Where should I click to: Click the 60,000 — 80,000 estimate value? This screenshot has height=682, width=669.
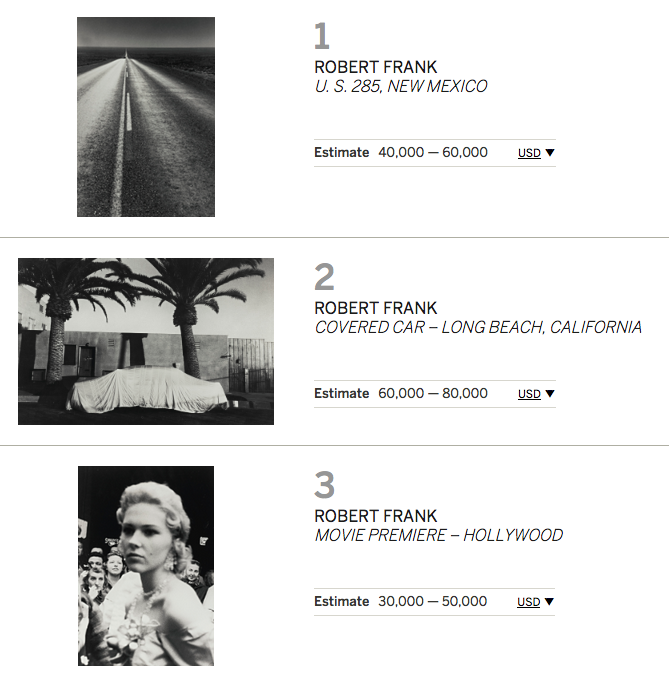(433, 394)
